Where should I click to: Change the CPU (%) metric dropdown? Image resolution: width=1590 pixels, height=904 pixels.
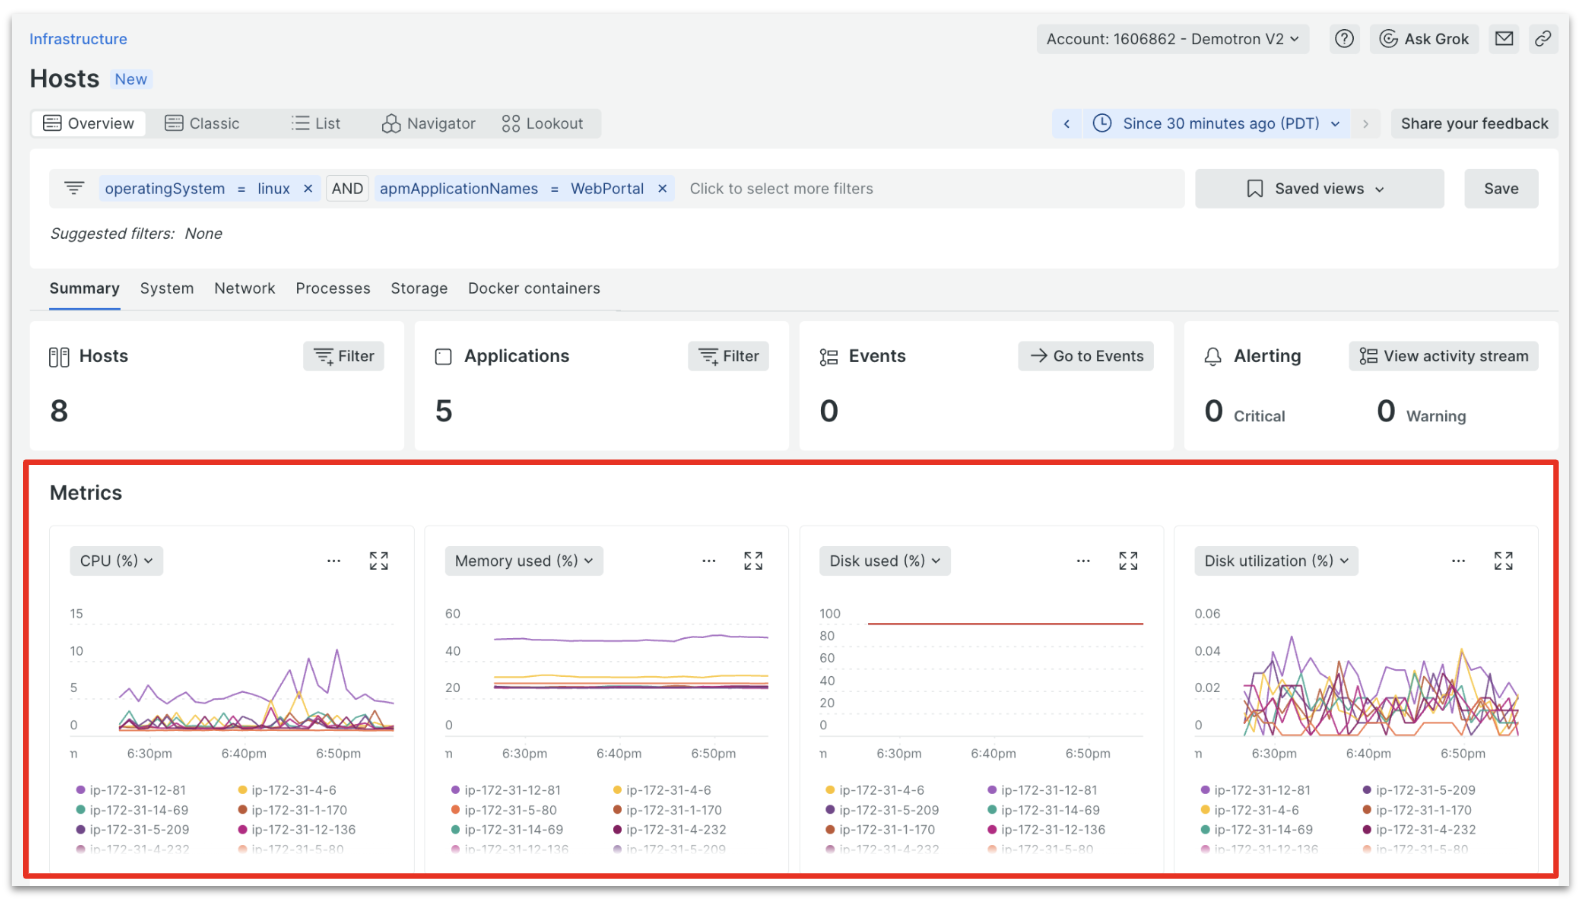click(116, 561)
